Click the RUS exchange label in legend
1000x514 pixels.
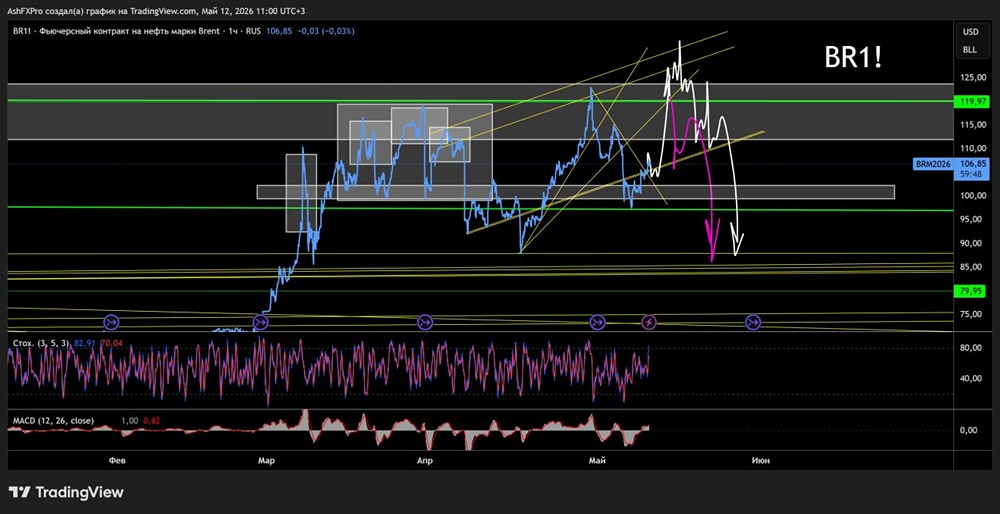[x=253, y=31]
